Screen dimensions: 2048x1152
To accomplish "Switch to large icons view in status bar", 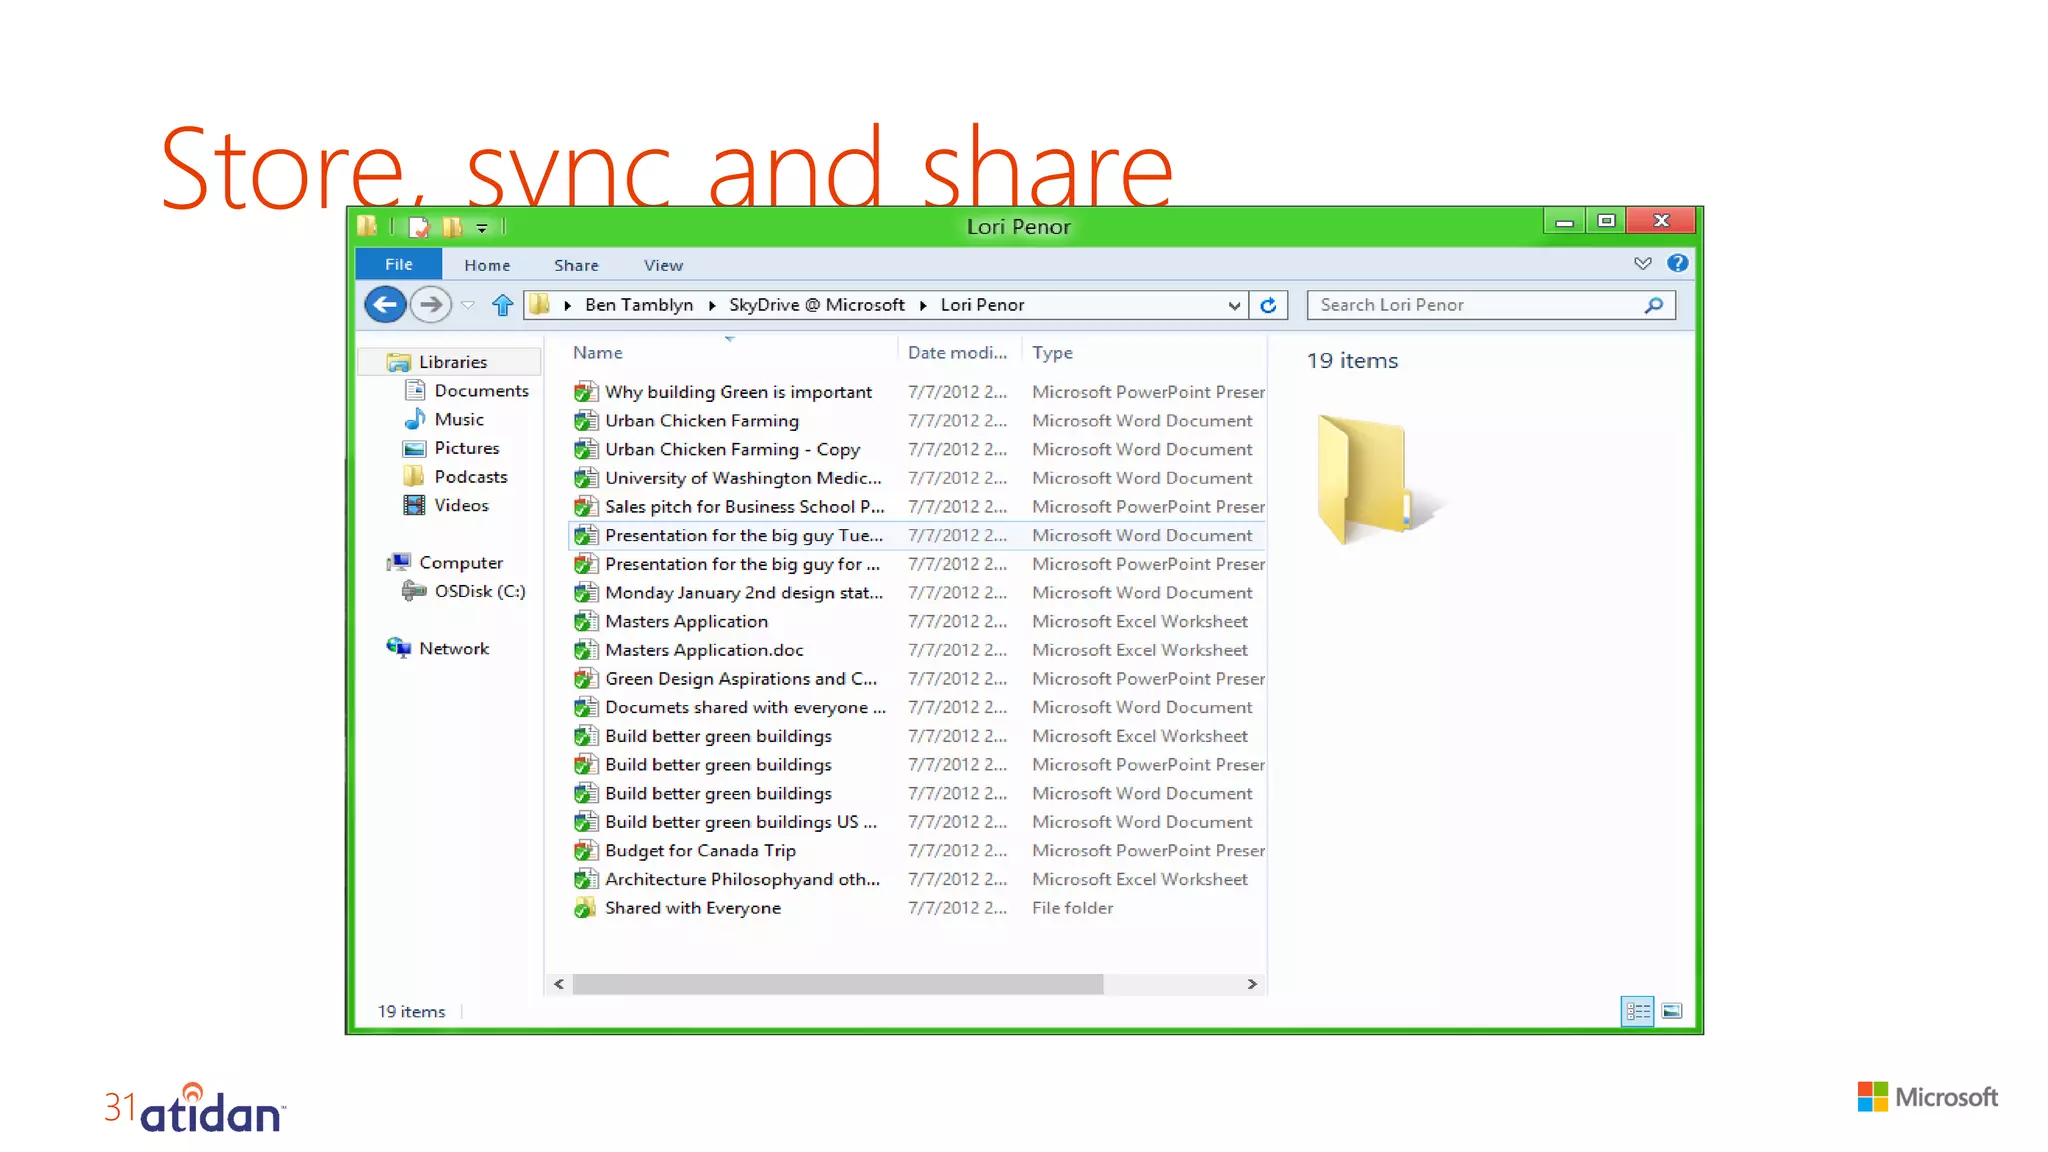I will 1671,1011.
